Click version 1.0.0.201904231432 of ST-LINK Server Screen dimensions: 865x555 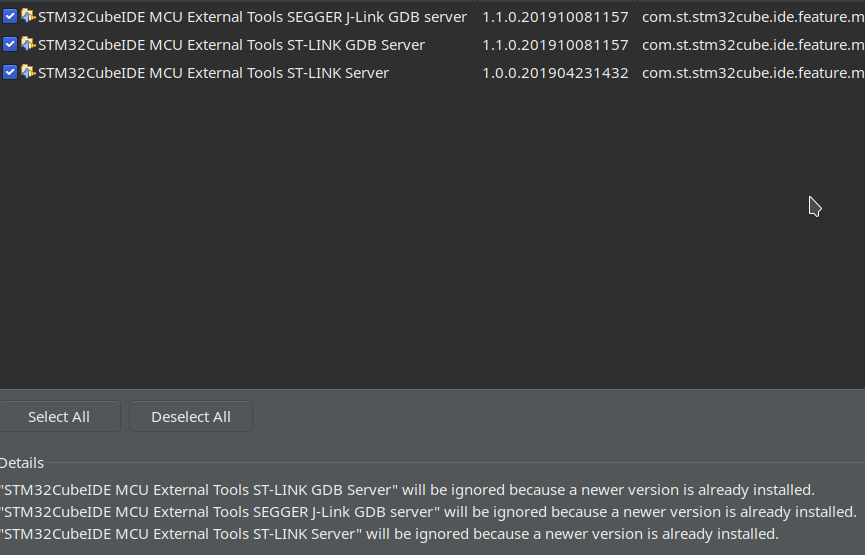click(555, 73)
